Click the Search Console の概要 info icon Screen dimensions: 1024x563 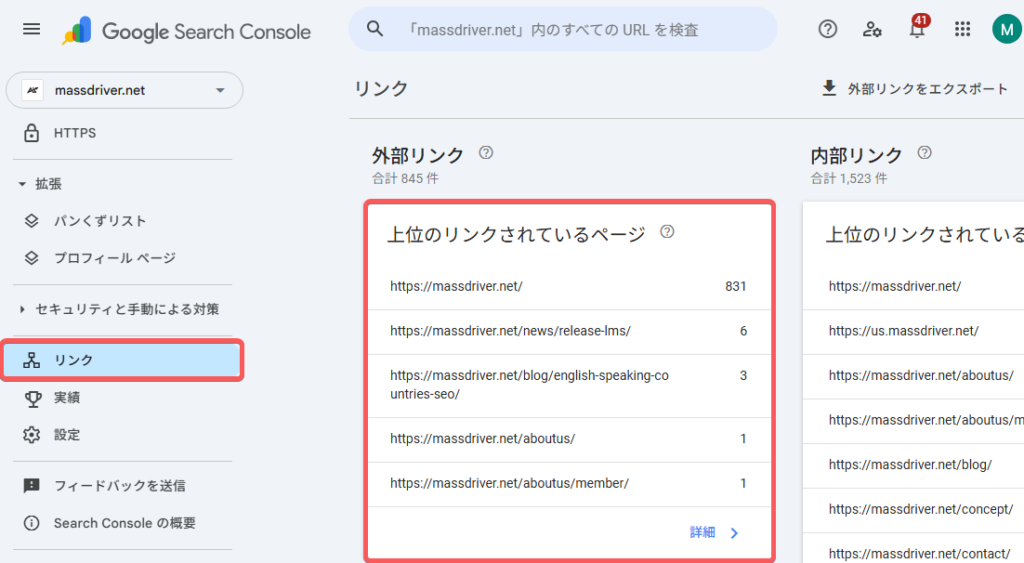coord(31,523)
